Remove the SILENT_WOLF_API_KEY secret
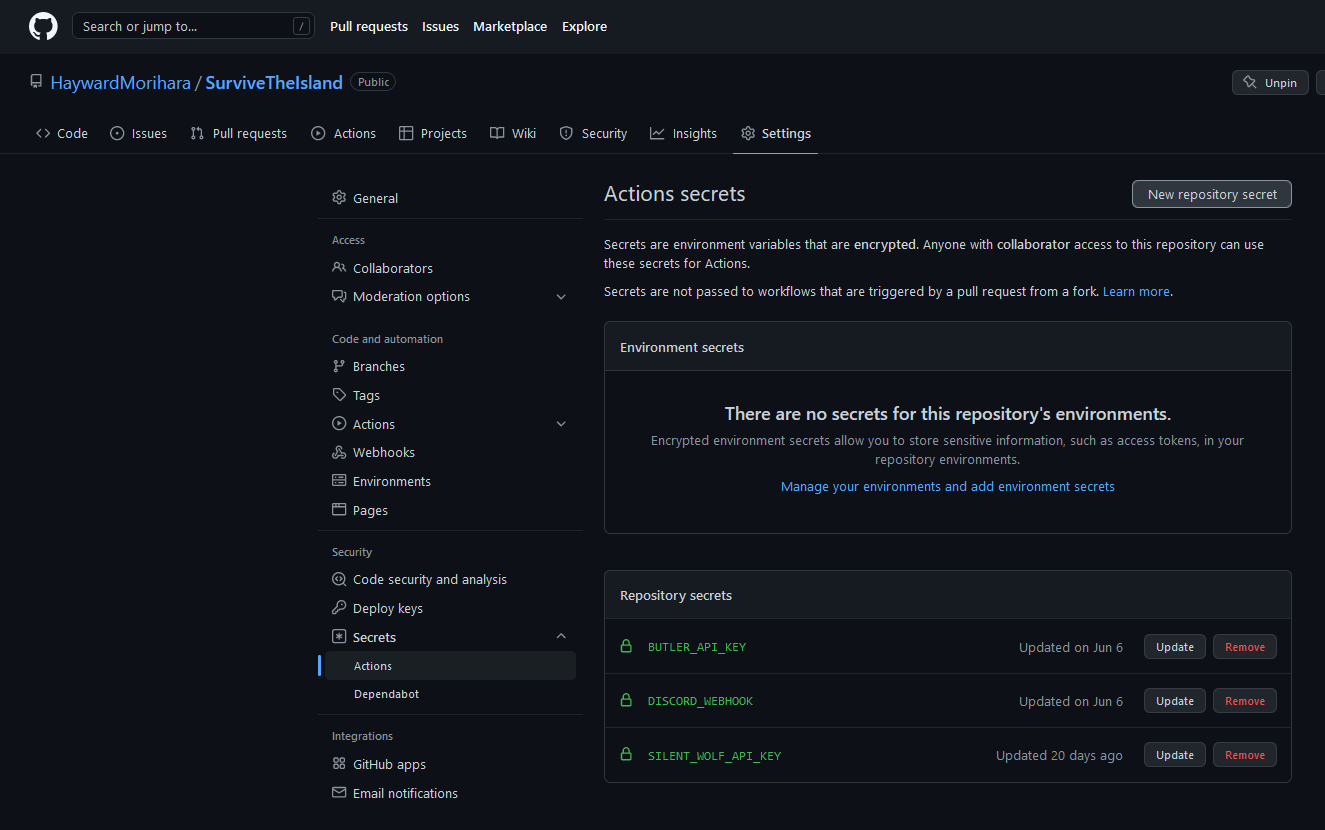Viewport: 1325px width, 830px height. pos(1245,755)
